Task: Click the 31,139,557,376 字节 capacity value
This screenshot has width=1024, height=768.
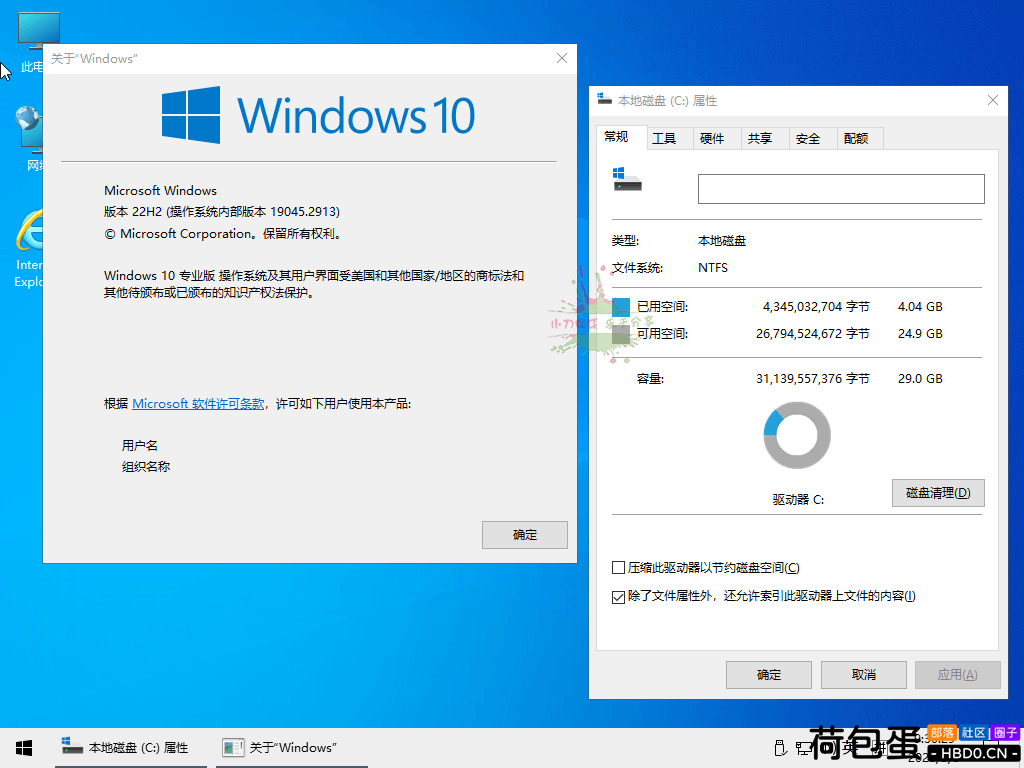Action: pos(812,379)
